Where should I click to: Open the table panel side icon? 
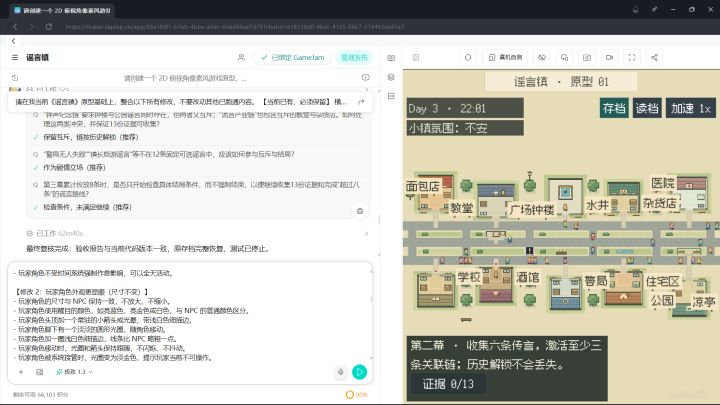(x=391, y=96)
